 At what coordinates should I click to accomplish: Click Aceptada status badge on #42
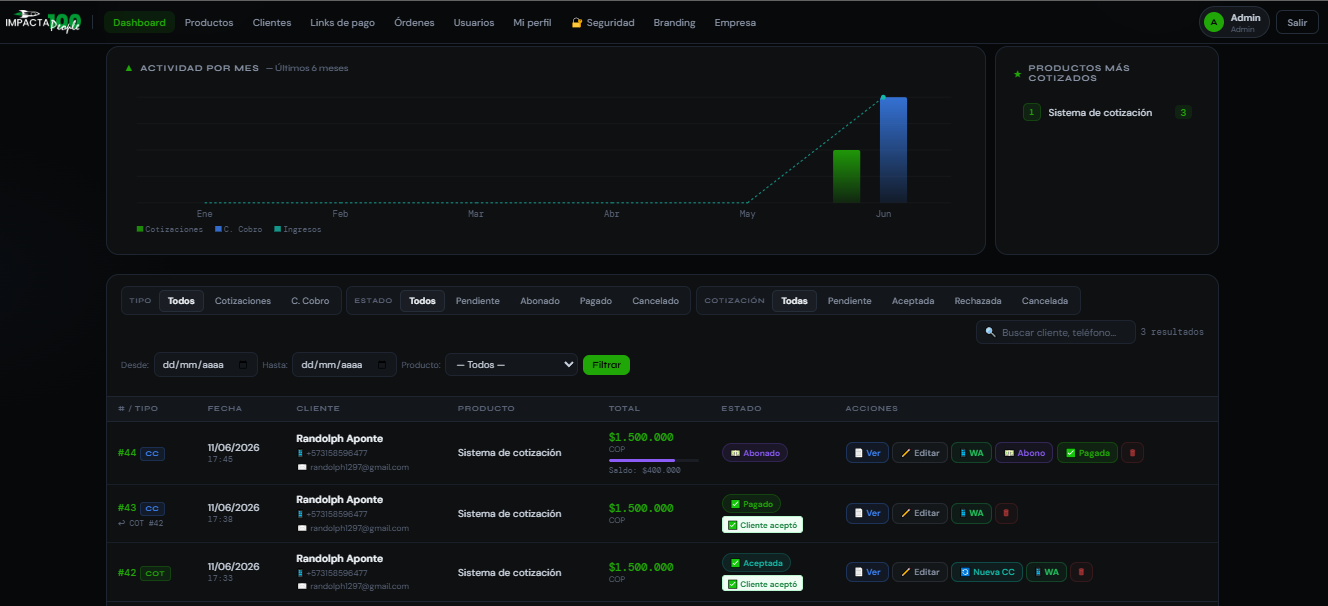(x=756, y=563)
